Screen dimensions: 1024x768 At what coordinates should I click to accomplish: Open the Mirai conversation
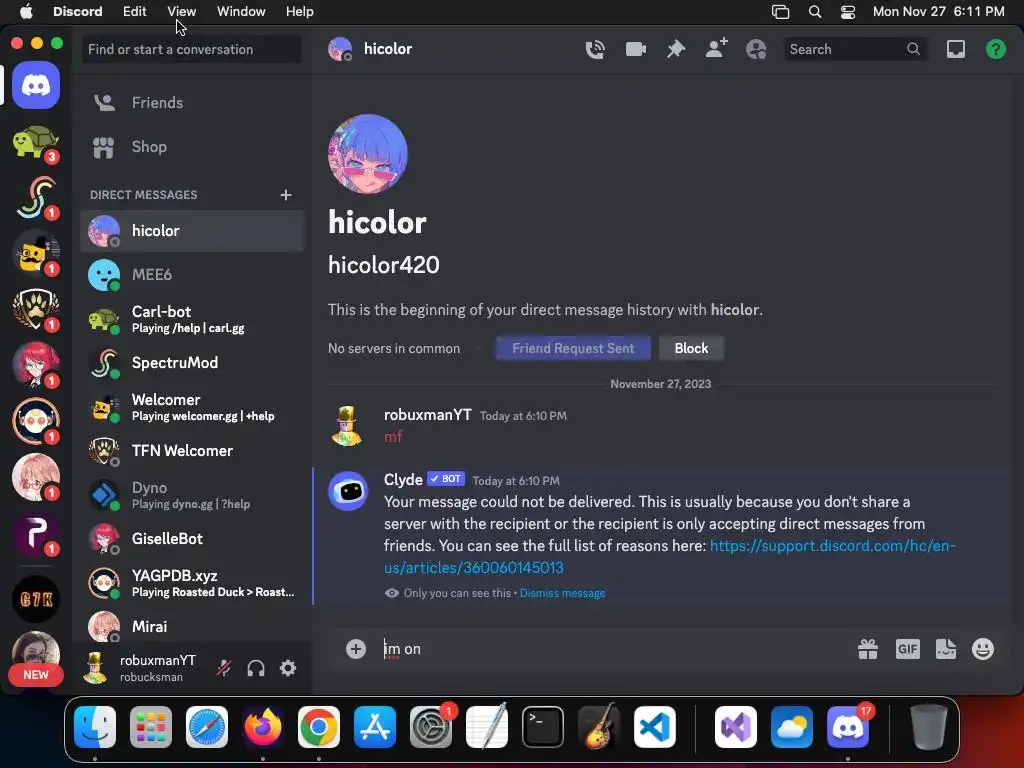[x=192, y=626]
